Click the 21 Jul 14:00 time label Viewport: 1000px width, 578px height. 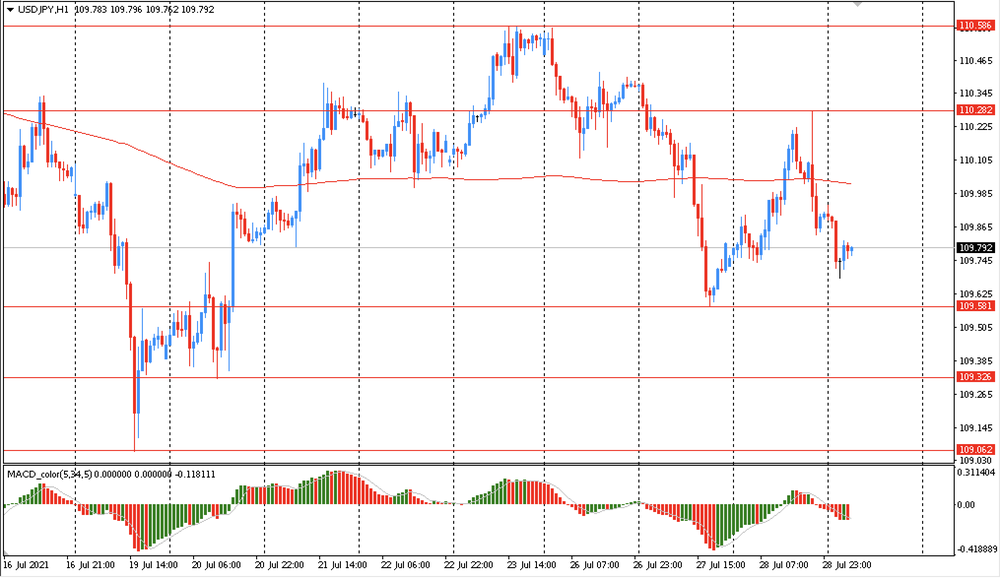coord(342,565)
